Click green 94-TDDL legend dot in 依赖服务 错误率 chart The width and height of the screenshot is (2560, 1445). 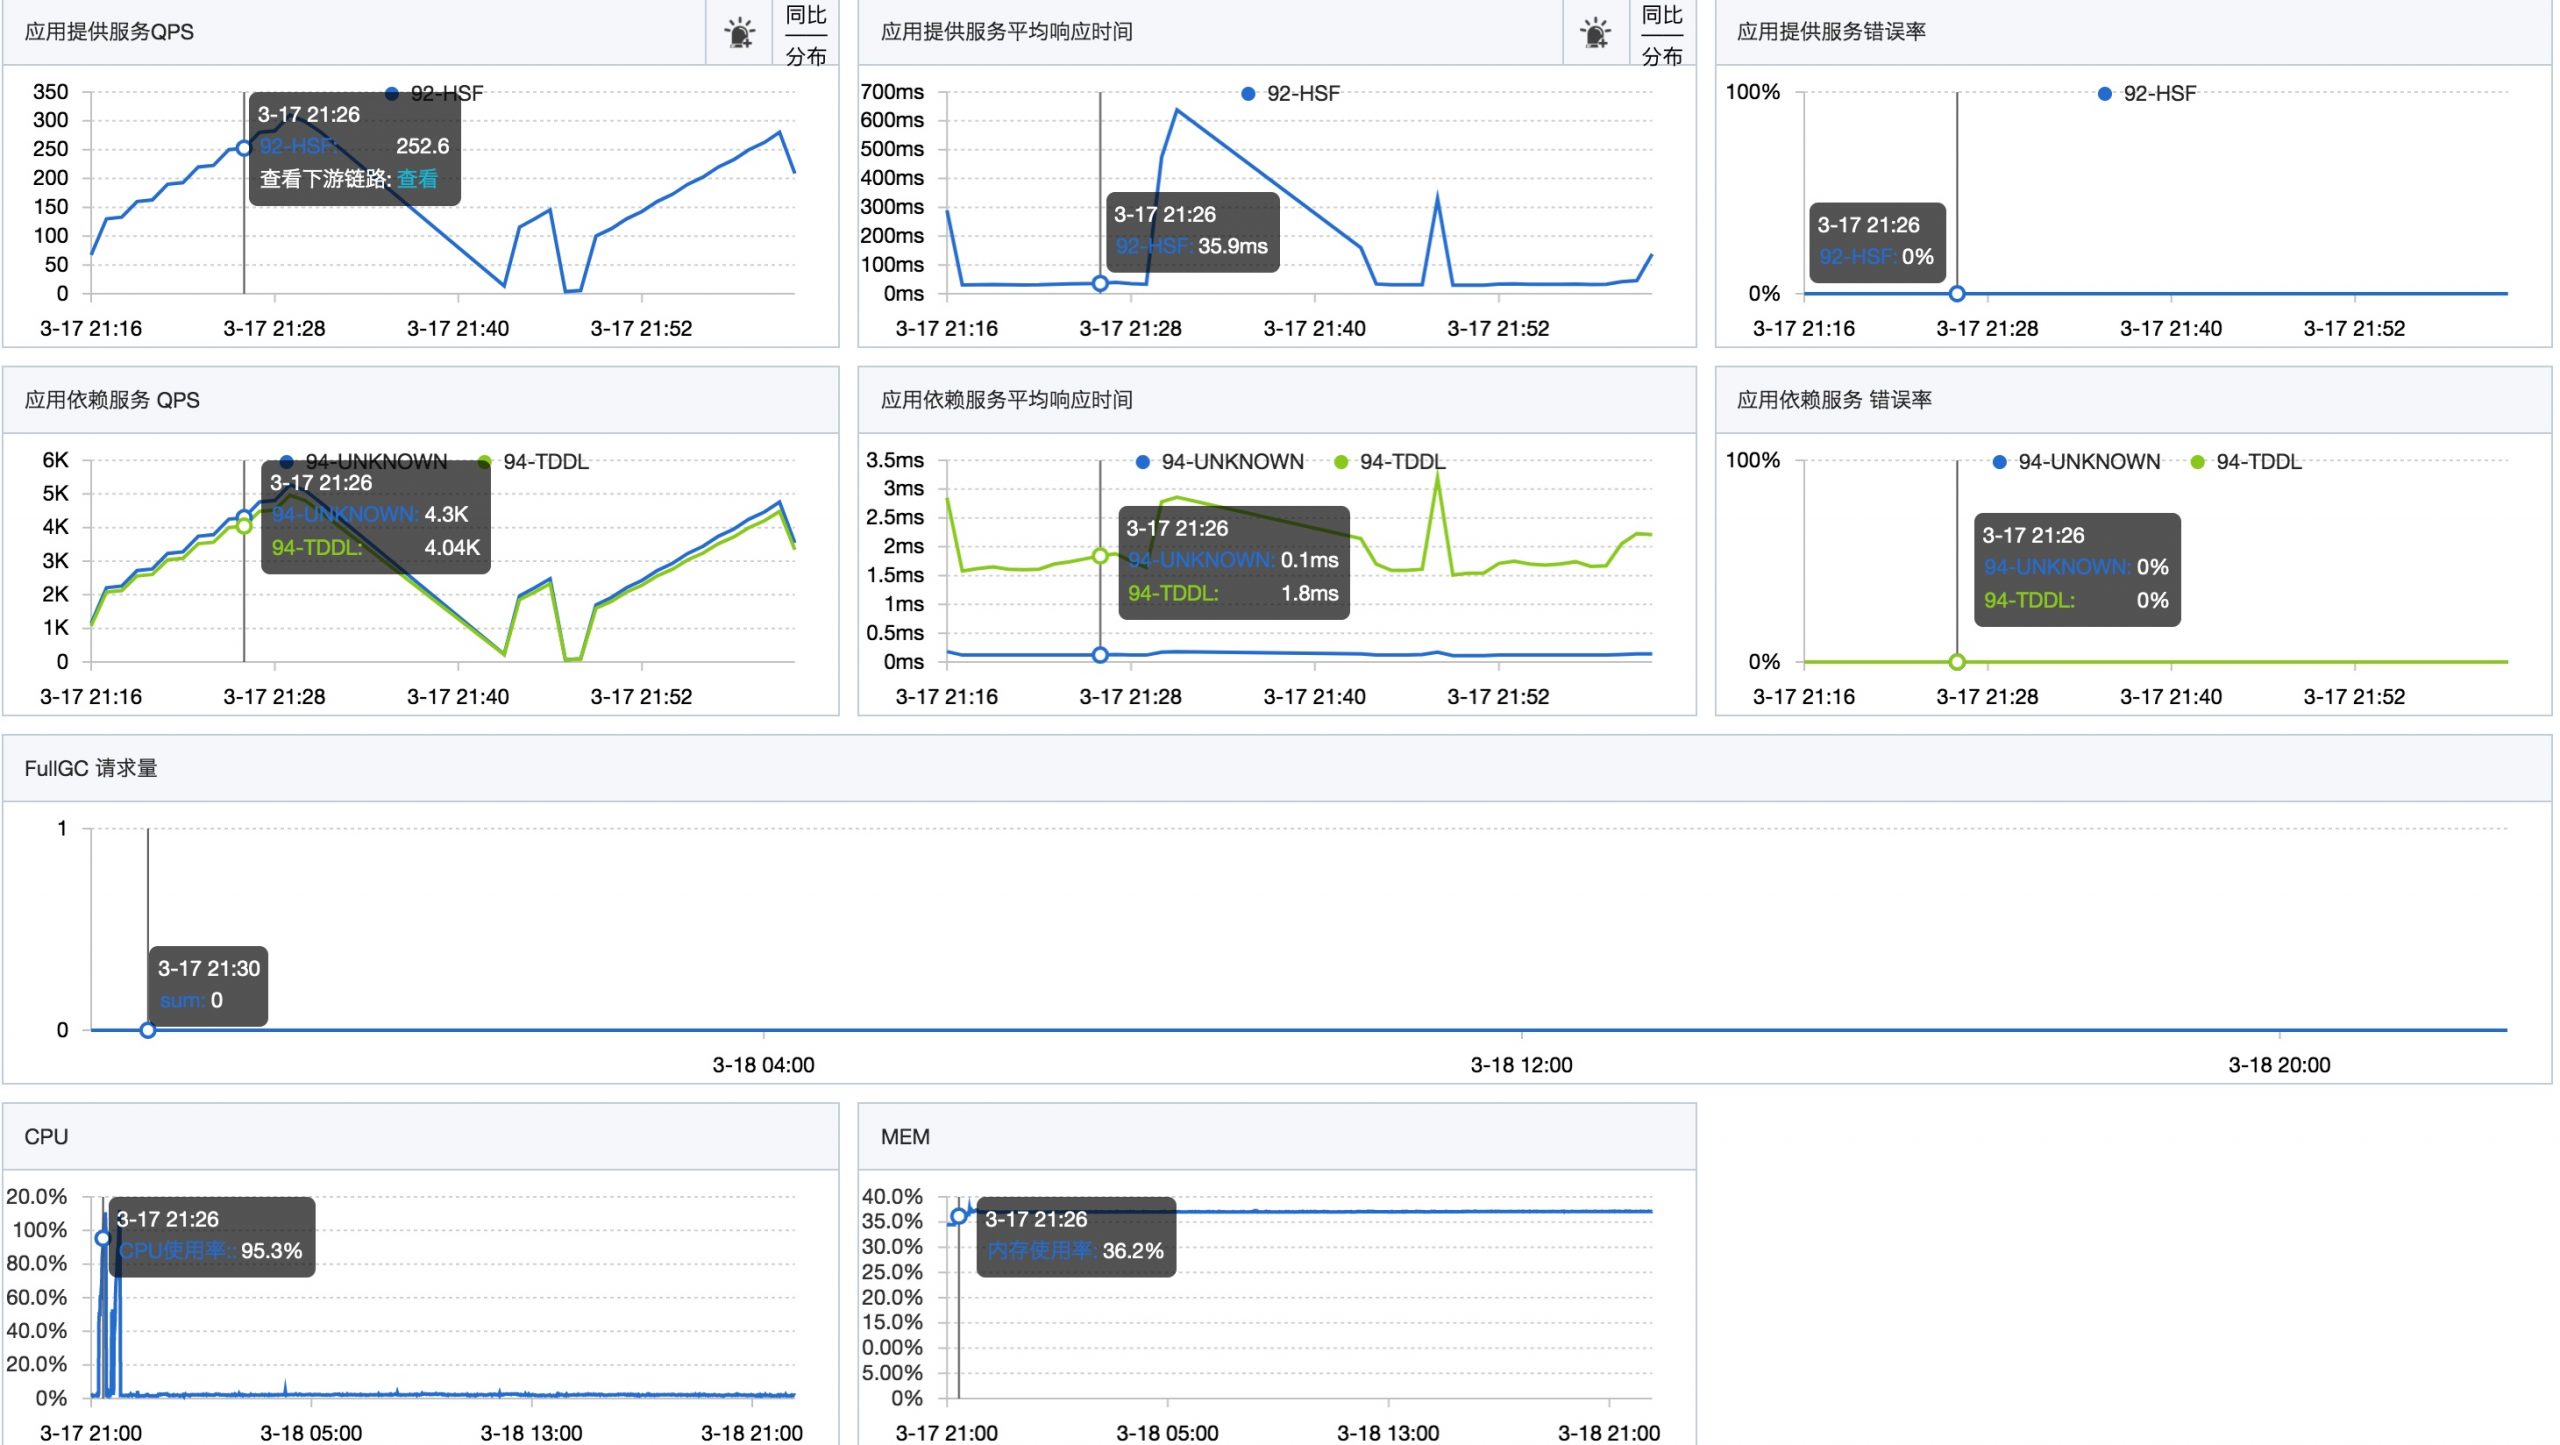pos(2197,462)
